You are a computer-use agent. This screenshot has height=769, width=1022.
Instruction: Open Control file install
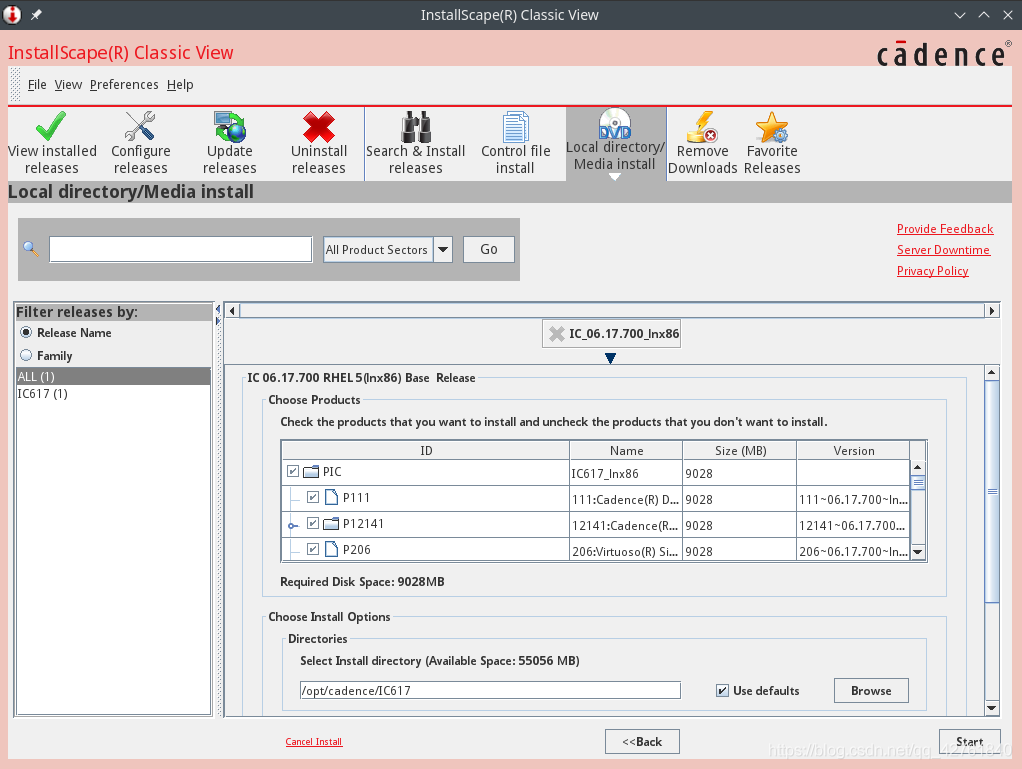pos(516,143)
